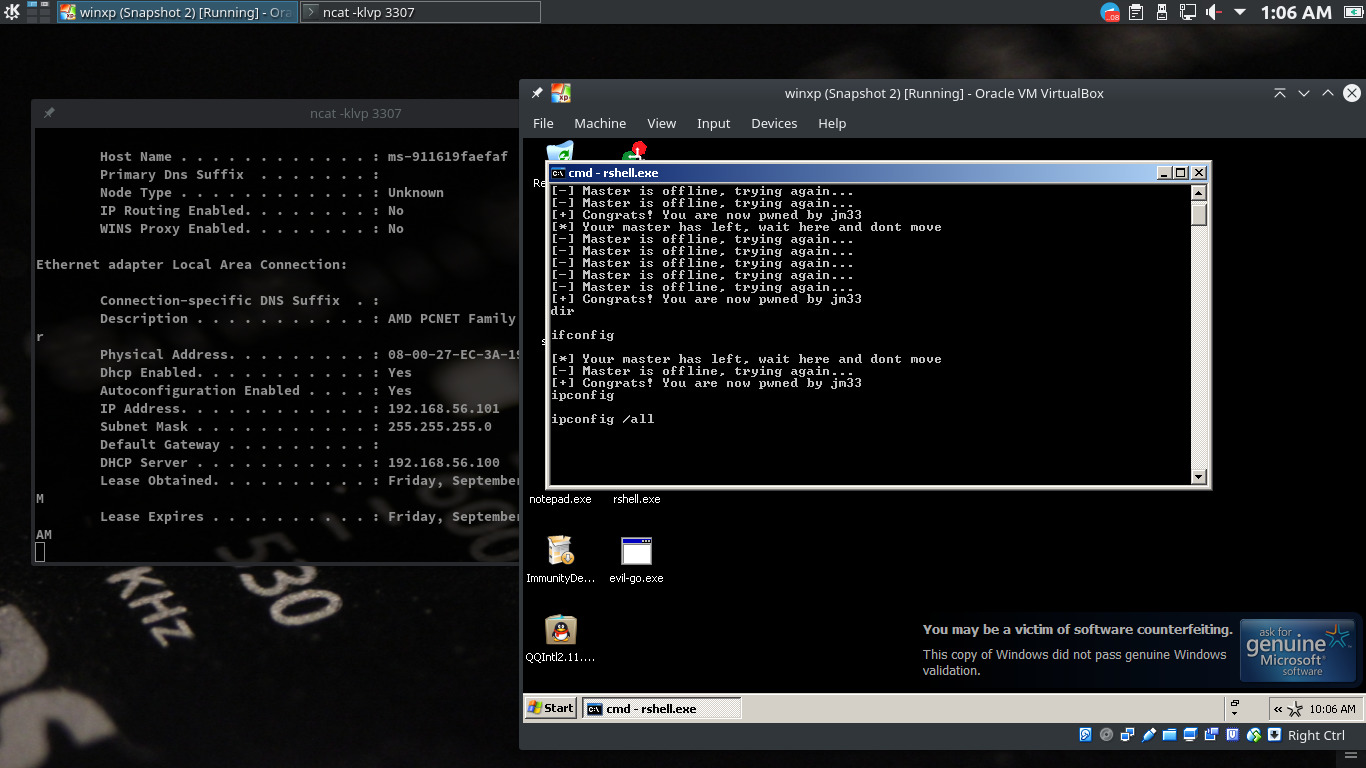Click the winxp VM icon in titlebar
The height and width of the screenshot is (768, 1366).
click(560, 93)
